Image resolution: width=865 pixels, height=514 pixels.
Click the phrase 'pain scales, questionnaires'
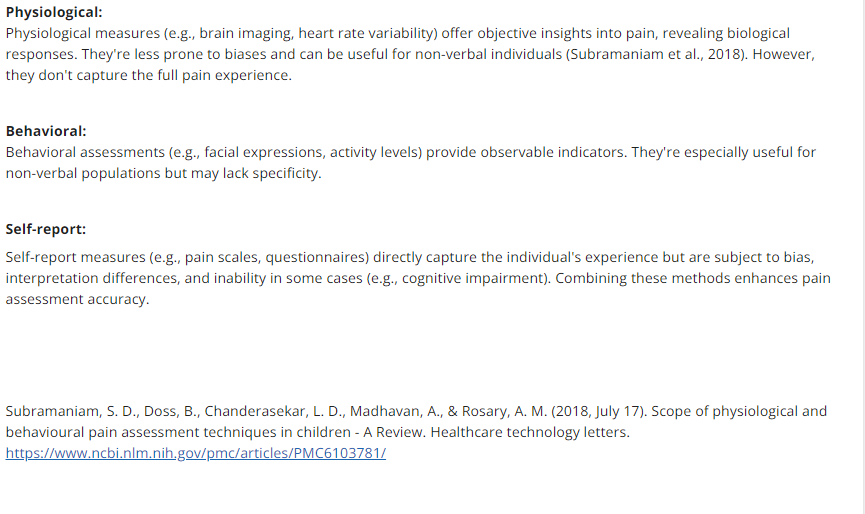click(274, 257)
